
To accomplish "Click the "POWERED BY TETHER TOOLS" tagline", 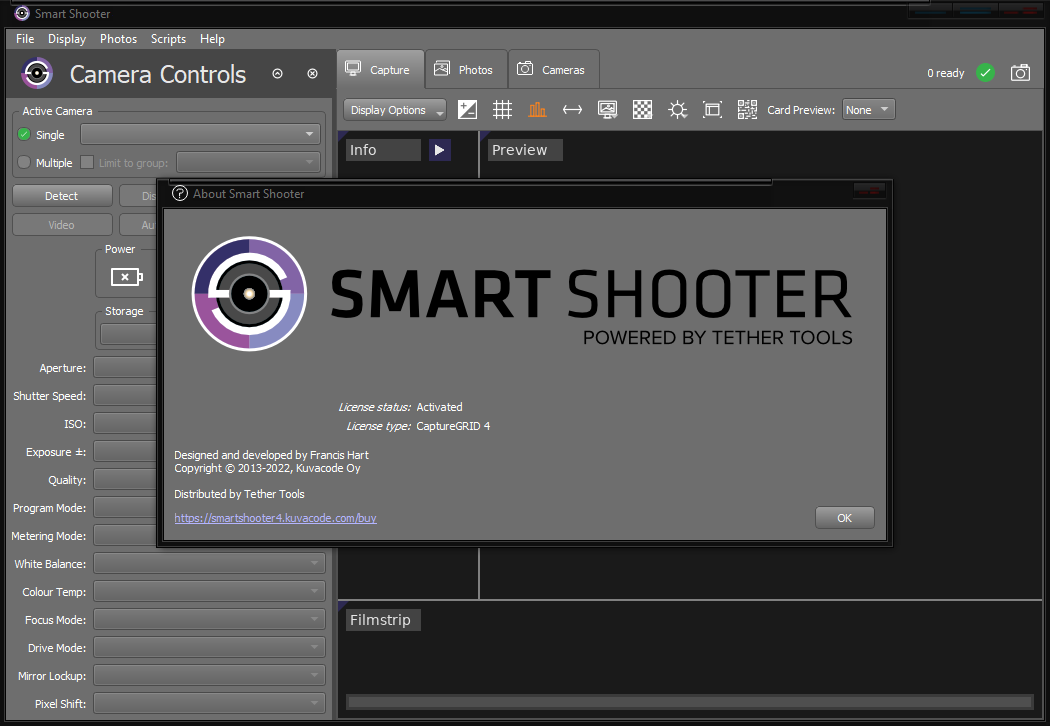I will click(x=718, y=338).
